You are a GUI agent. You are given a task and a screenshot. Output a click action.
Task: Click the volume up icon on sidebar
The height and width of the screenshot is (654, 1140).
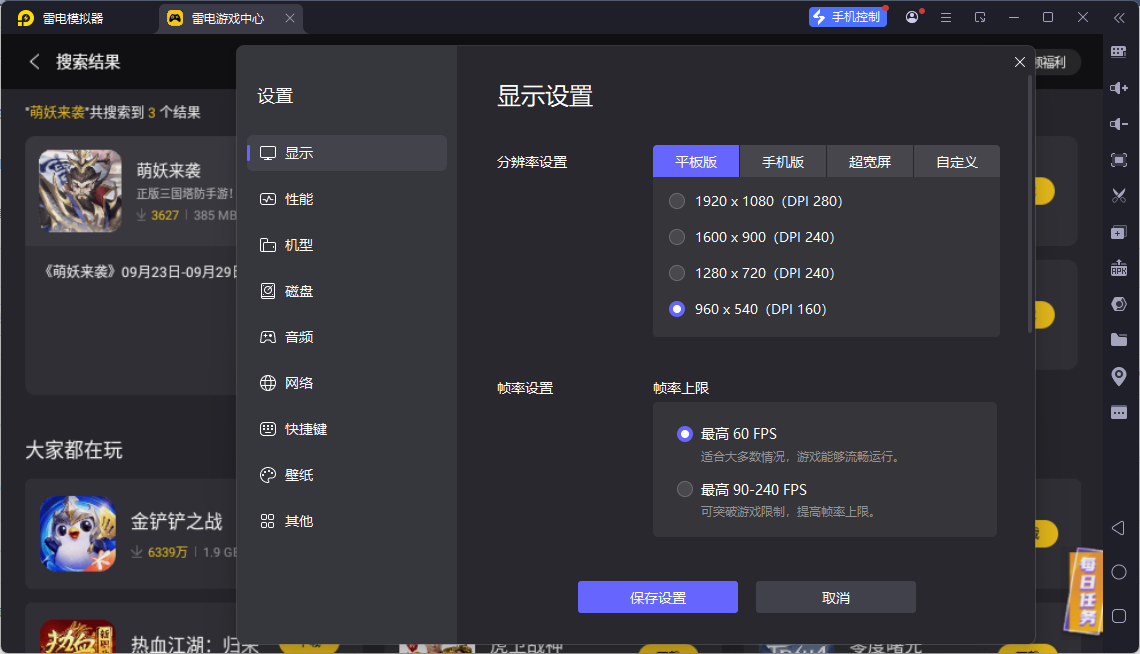point(1118,88)
